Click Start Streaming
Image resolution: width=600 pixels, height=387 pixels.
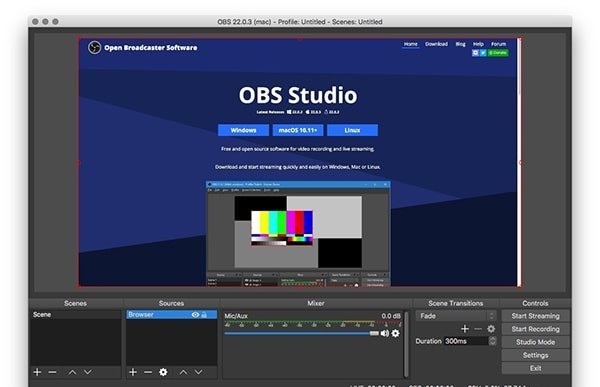pyautogui.click(x=535, y=316)
